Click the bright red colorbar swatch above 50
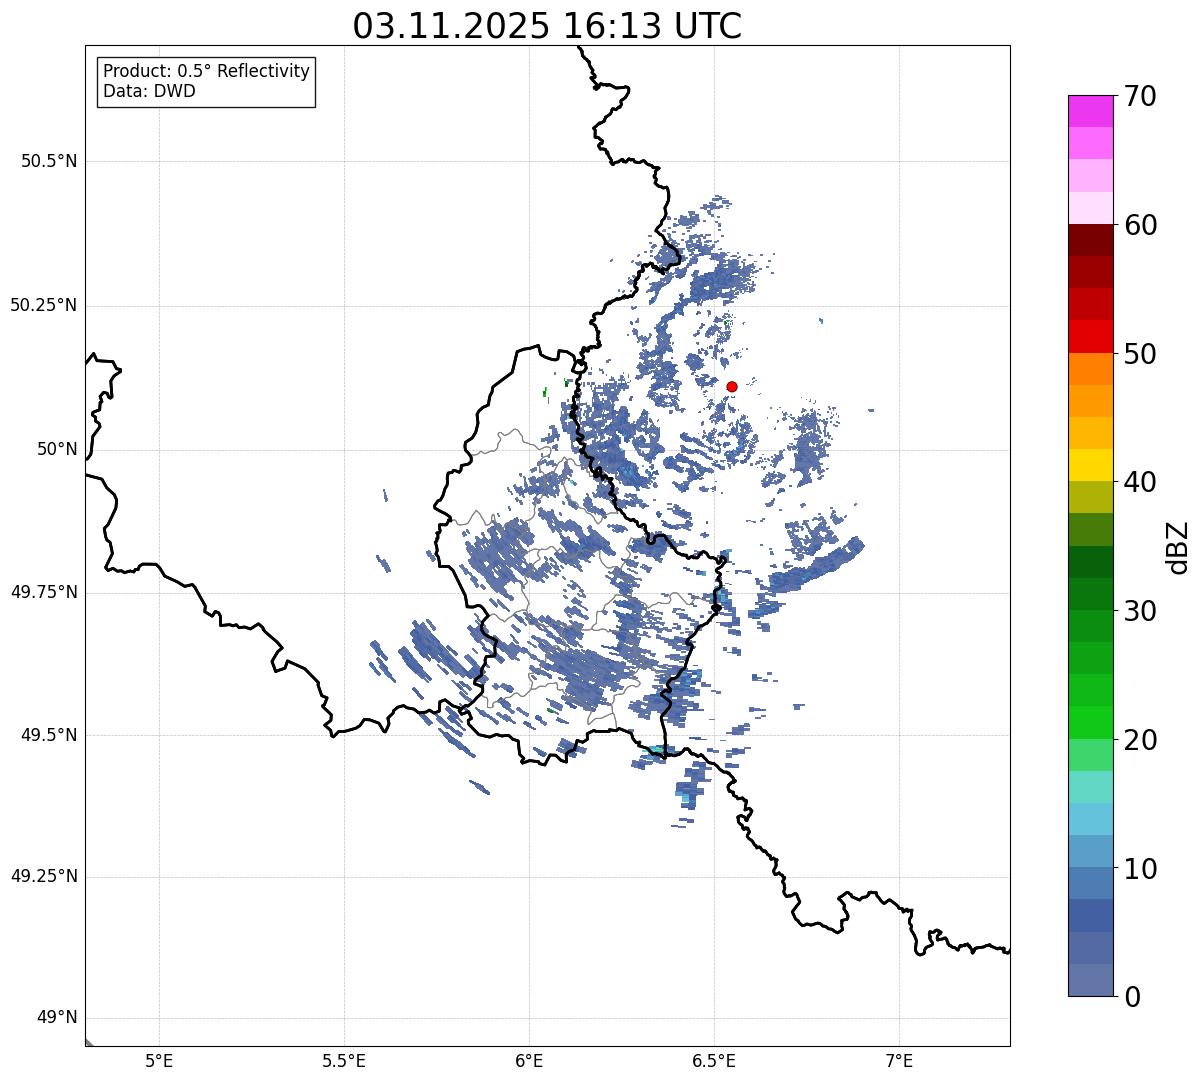Screen dimensions: 1202x1081 click(1091, 337)
